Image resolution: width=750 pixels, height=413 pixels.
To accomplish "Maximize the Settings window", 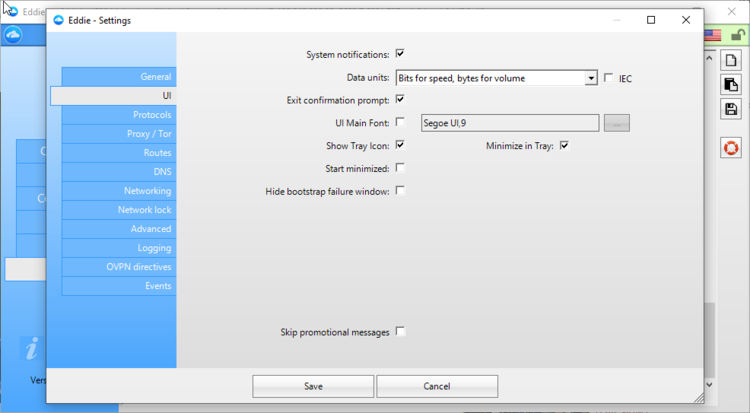I will (651, 20).
